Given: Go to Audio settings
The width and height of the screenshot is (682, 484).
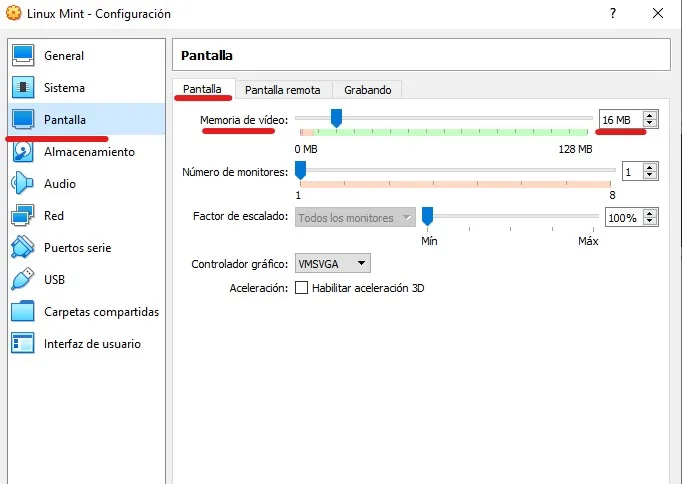Looking at the screenshot, I should (60, 184).
